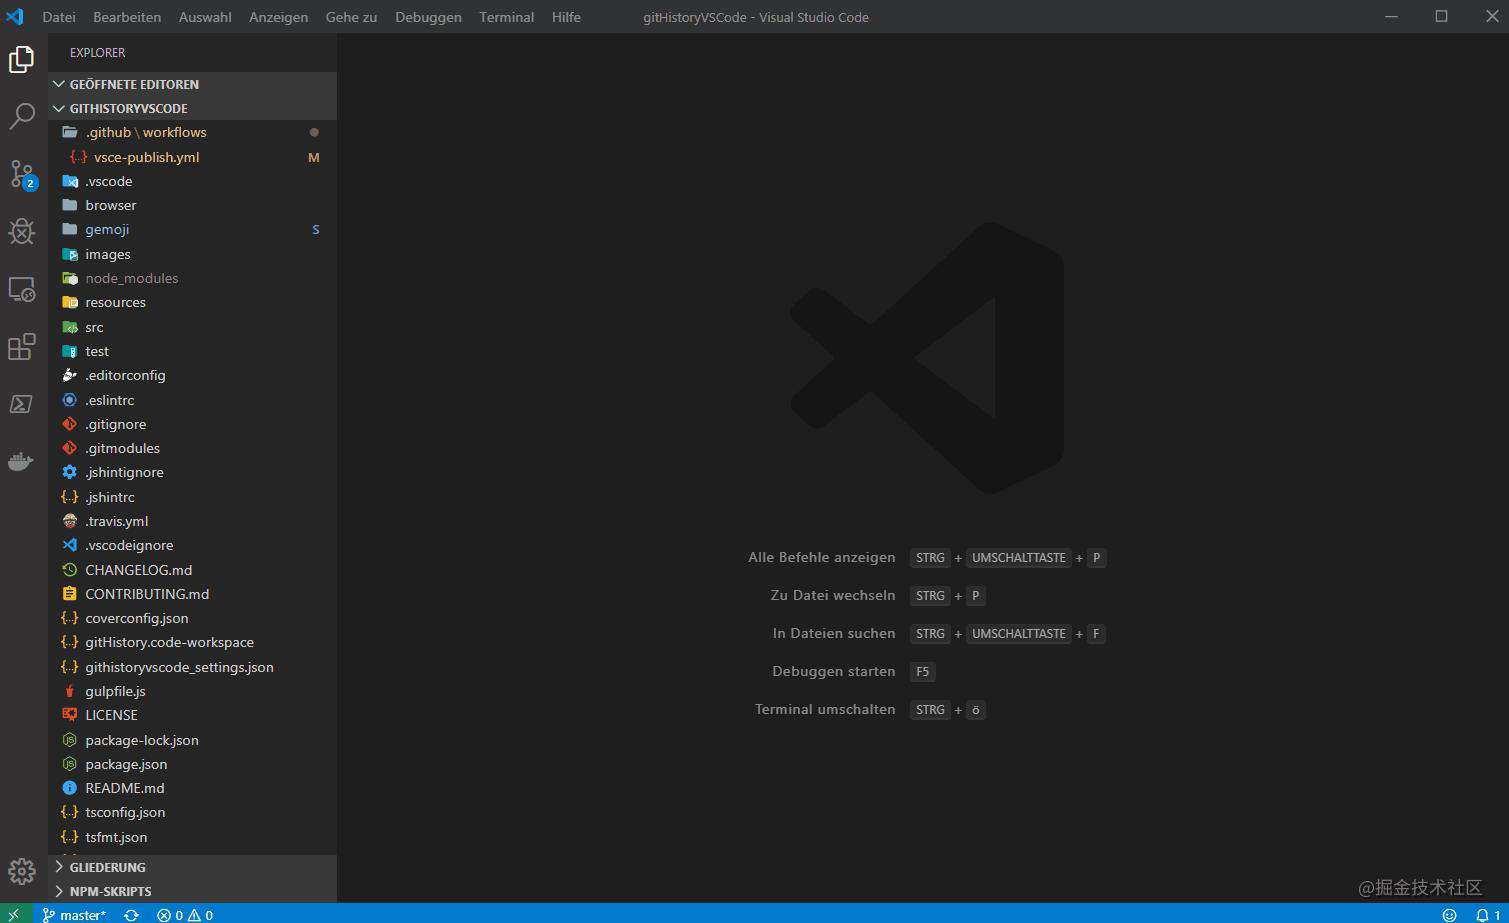This screenshot has height=923, width=1509.
Task: Open the PowerShell icon in activity bar
Action: 21,404
